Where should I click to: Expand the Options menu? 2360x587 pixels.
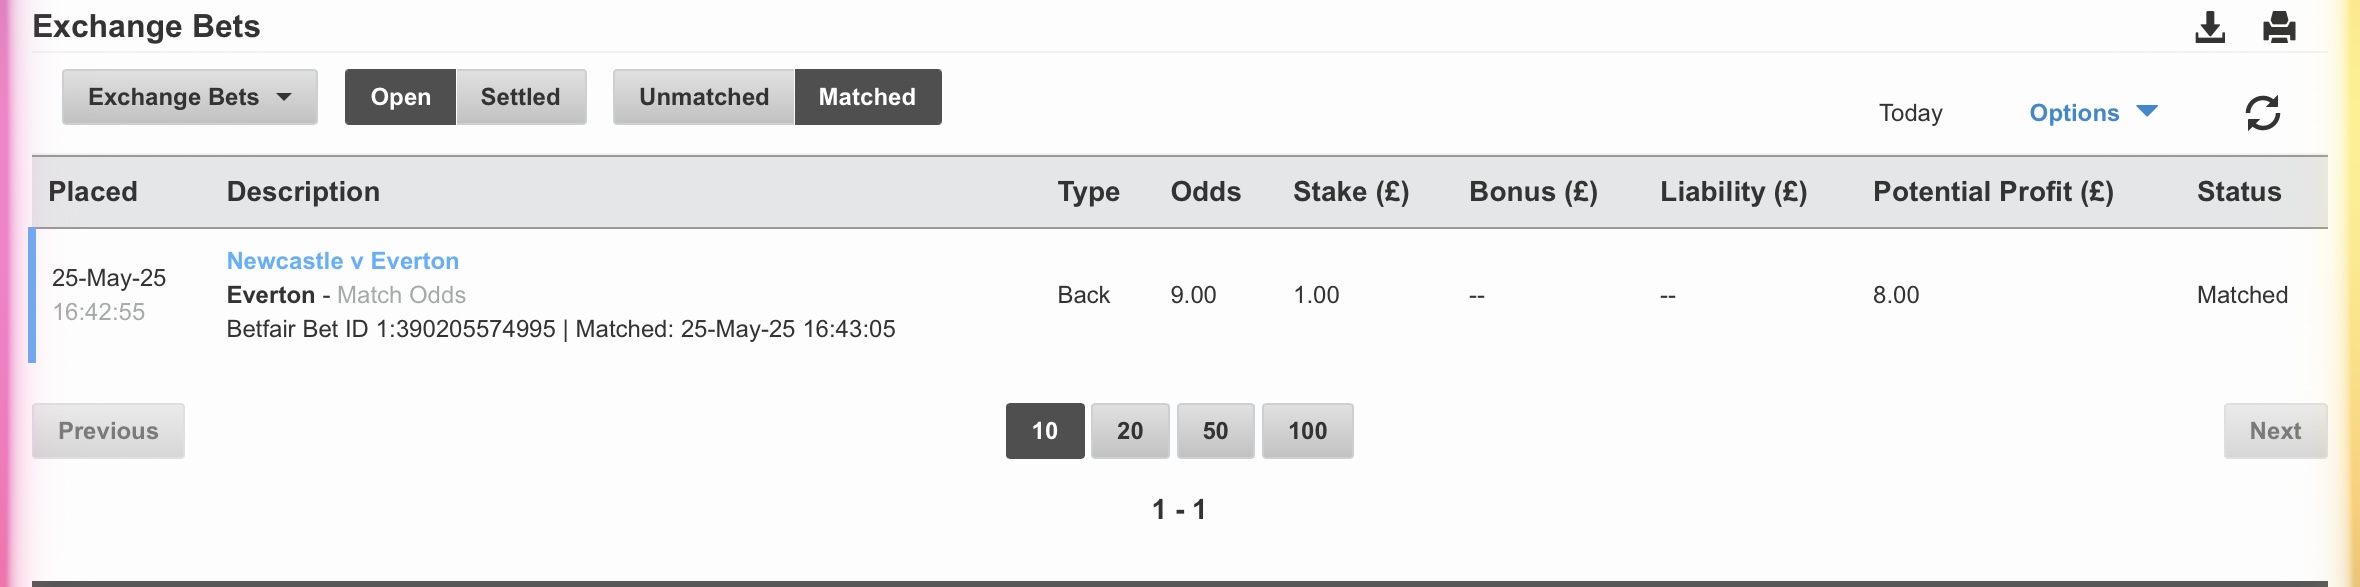pyautogui.click(x=2093, y=113)
